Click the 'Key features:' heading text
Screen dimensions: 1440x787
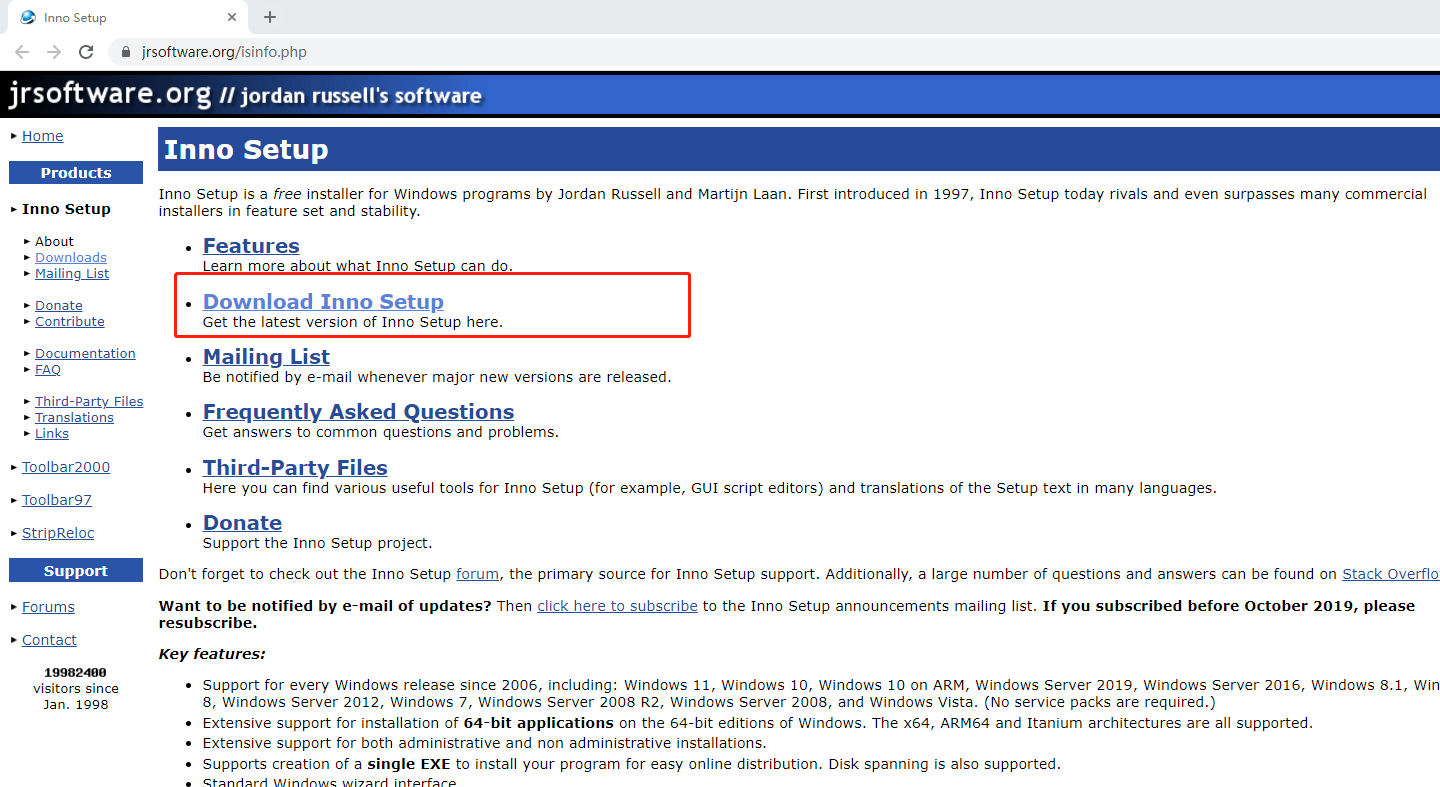point(212,654)
